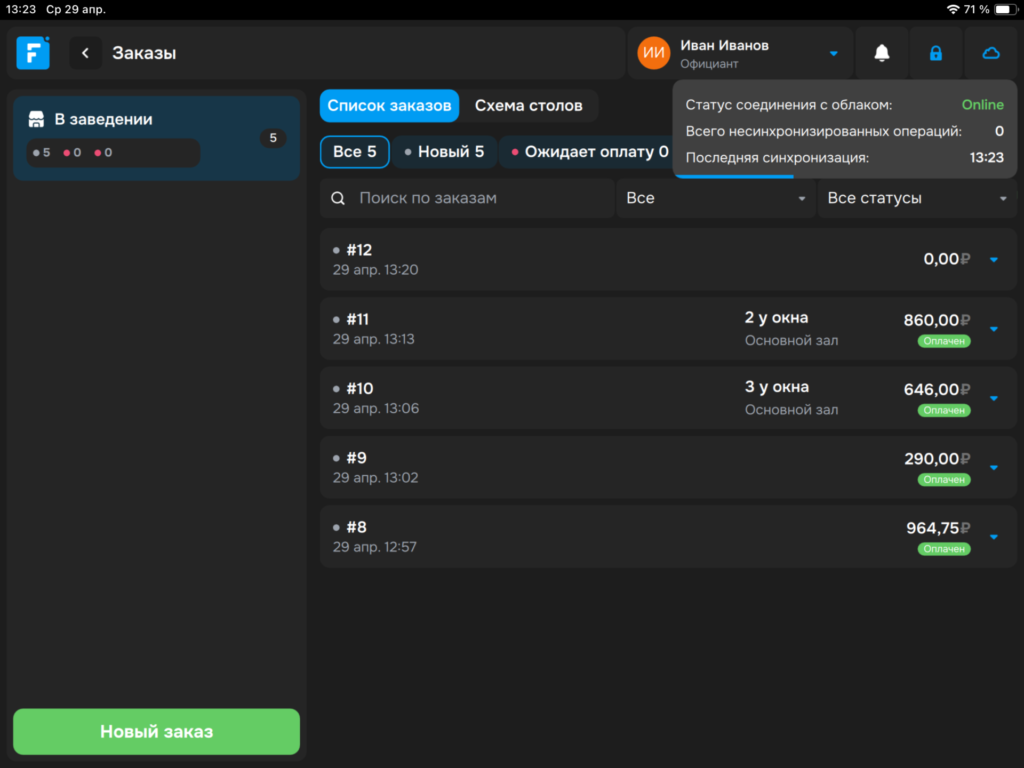Image resolution: width=1024 pixels, height=768 pixels.
Task: Open user menu dropdown arrow
Action: 833,54
